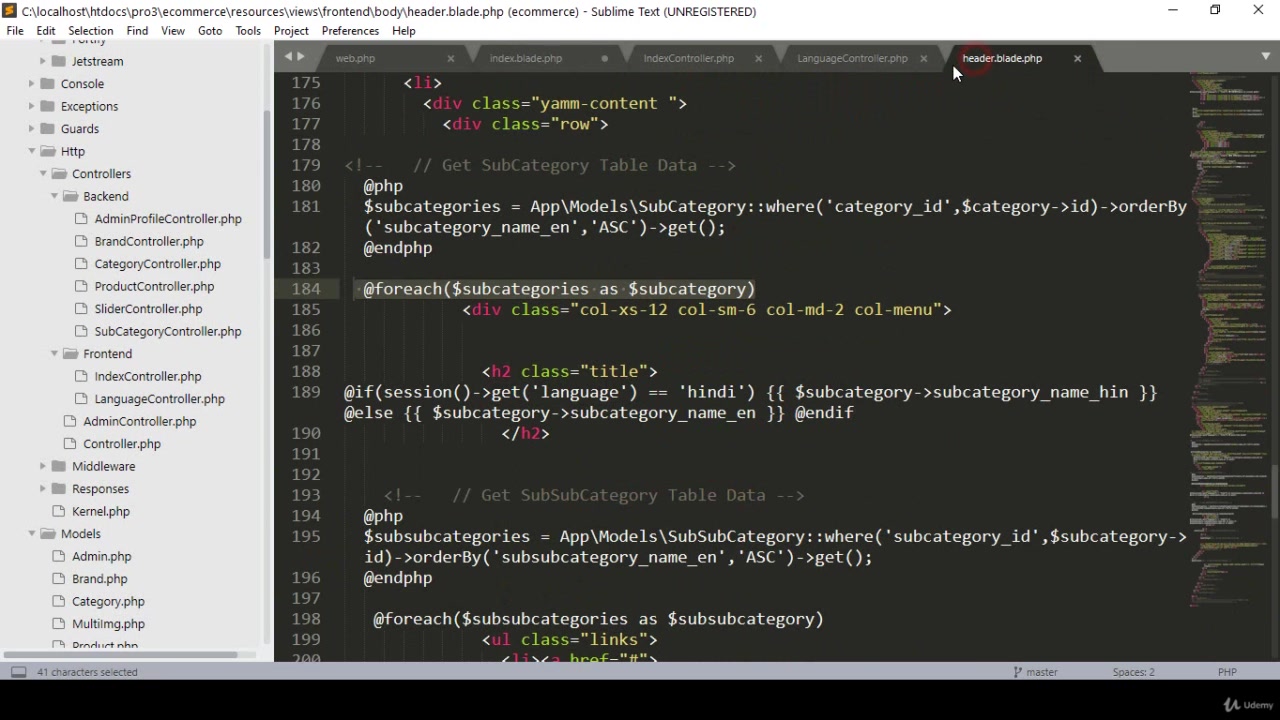The height and width of the screenshot is (720, 1280).
Task: Open the Project menu
Action: (291, 31)
